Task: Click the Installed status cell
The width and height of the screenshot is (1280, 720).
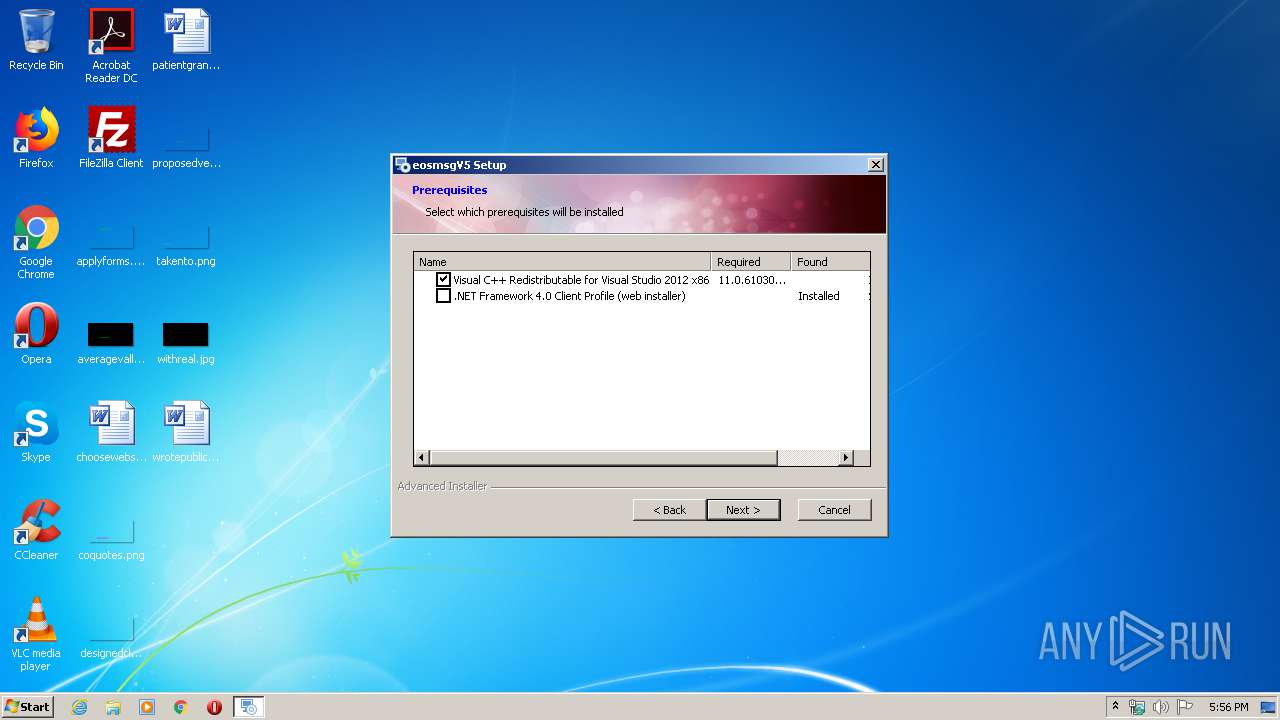Action: pos(819,296)
